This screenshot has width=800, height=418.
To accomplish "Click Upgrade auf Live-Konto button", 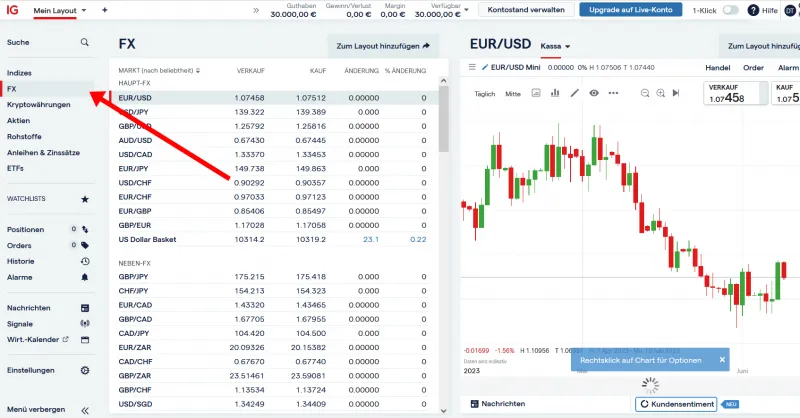I will click(631, 10).
